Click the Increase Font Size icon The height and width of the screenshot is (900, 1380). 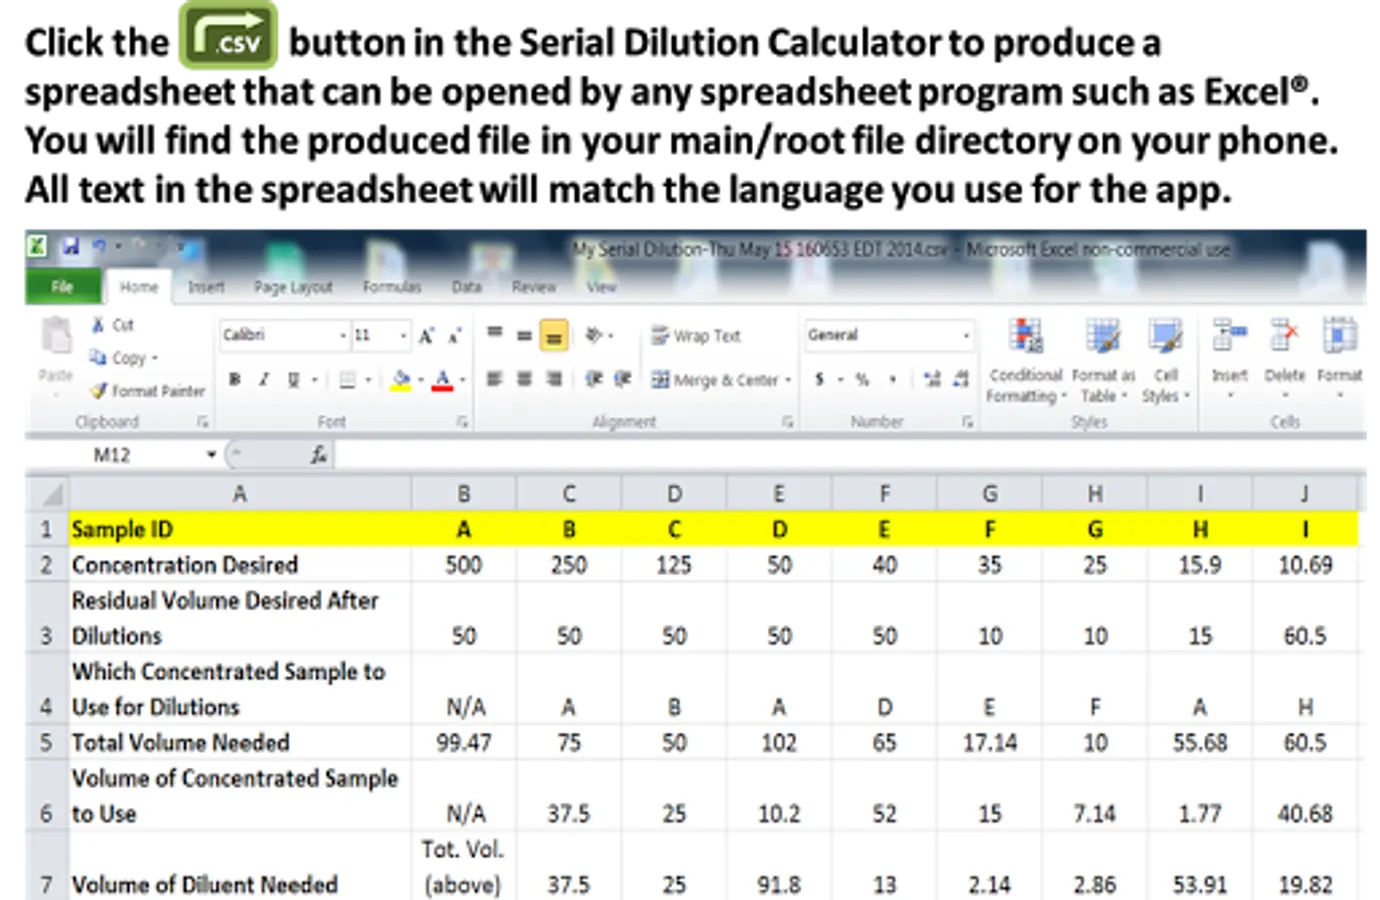click(427, 336)
